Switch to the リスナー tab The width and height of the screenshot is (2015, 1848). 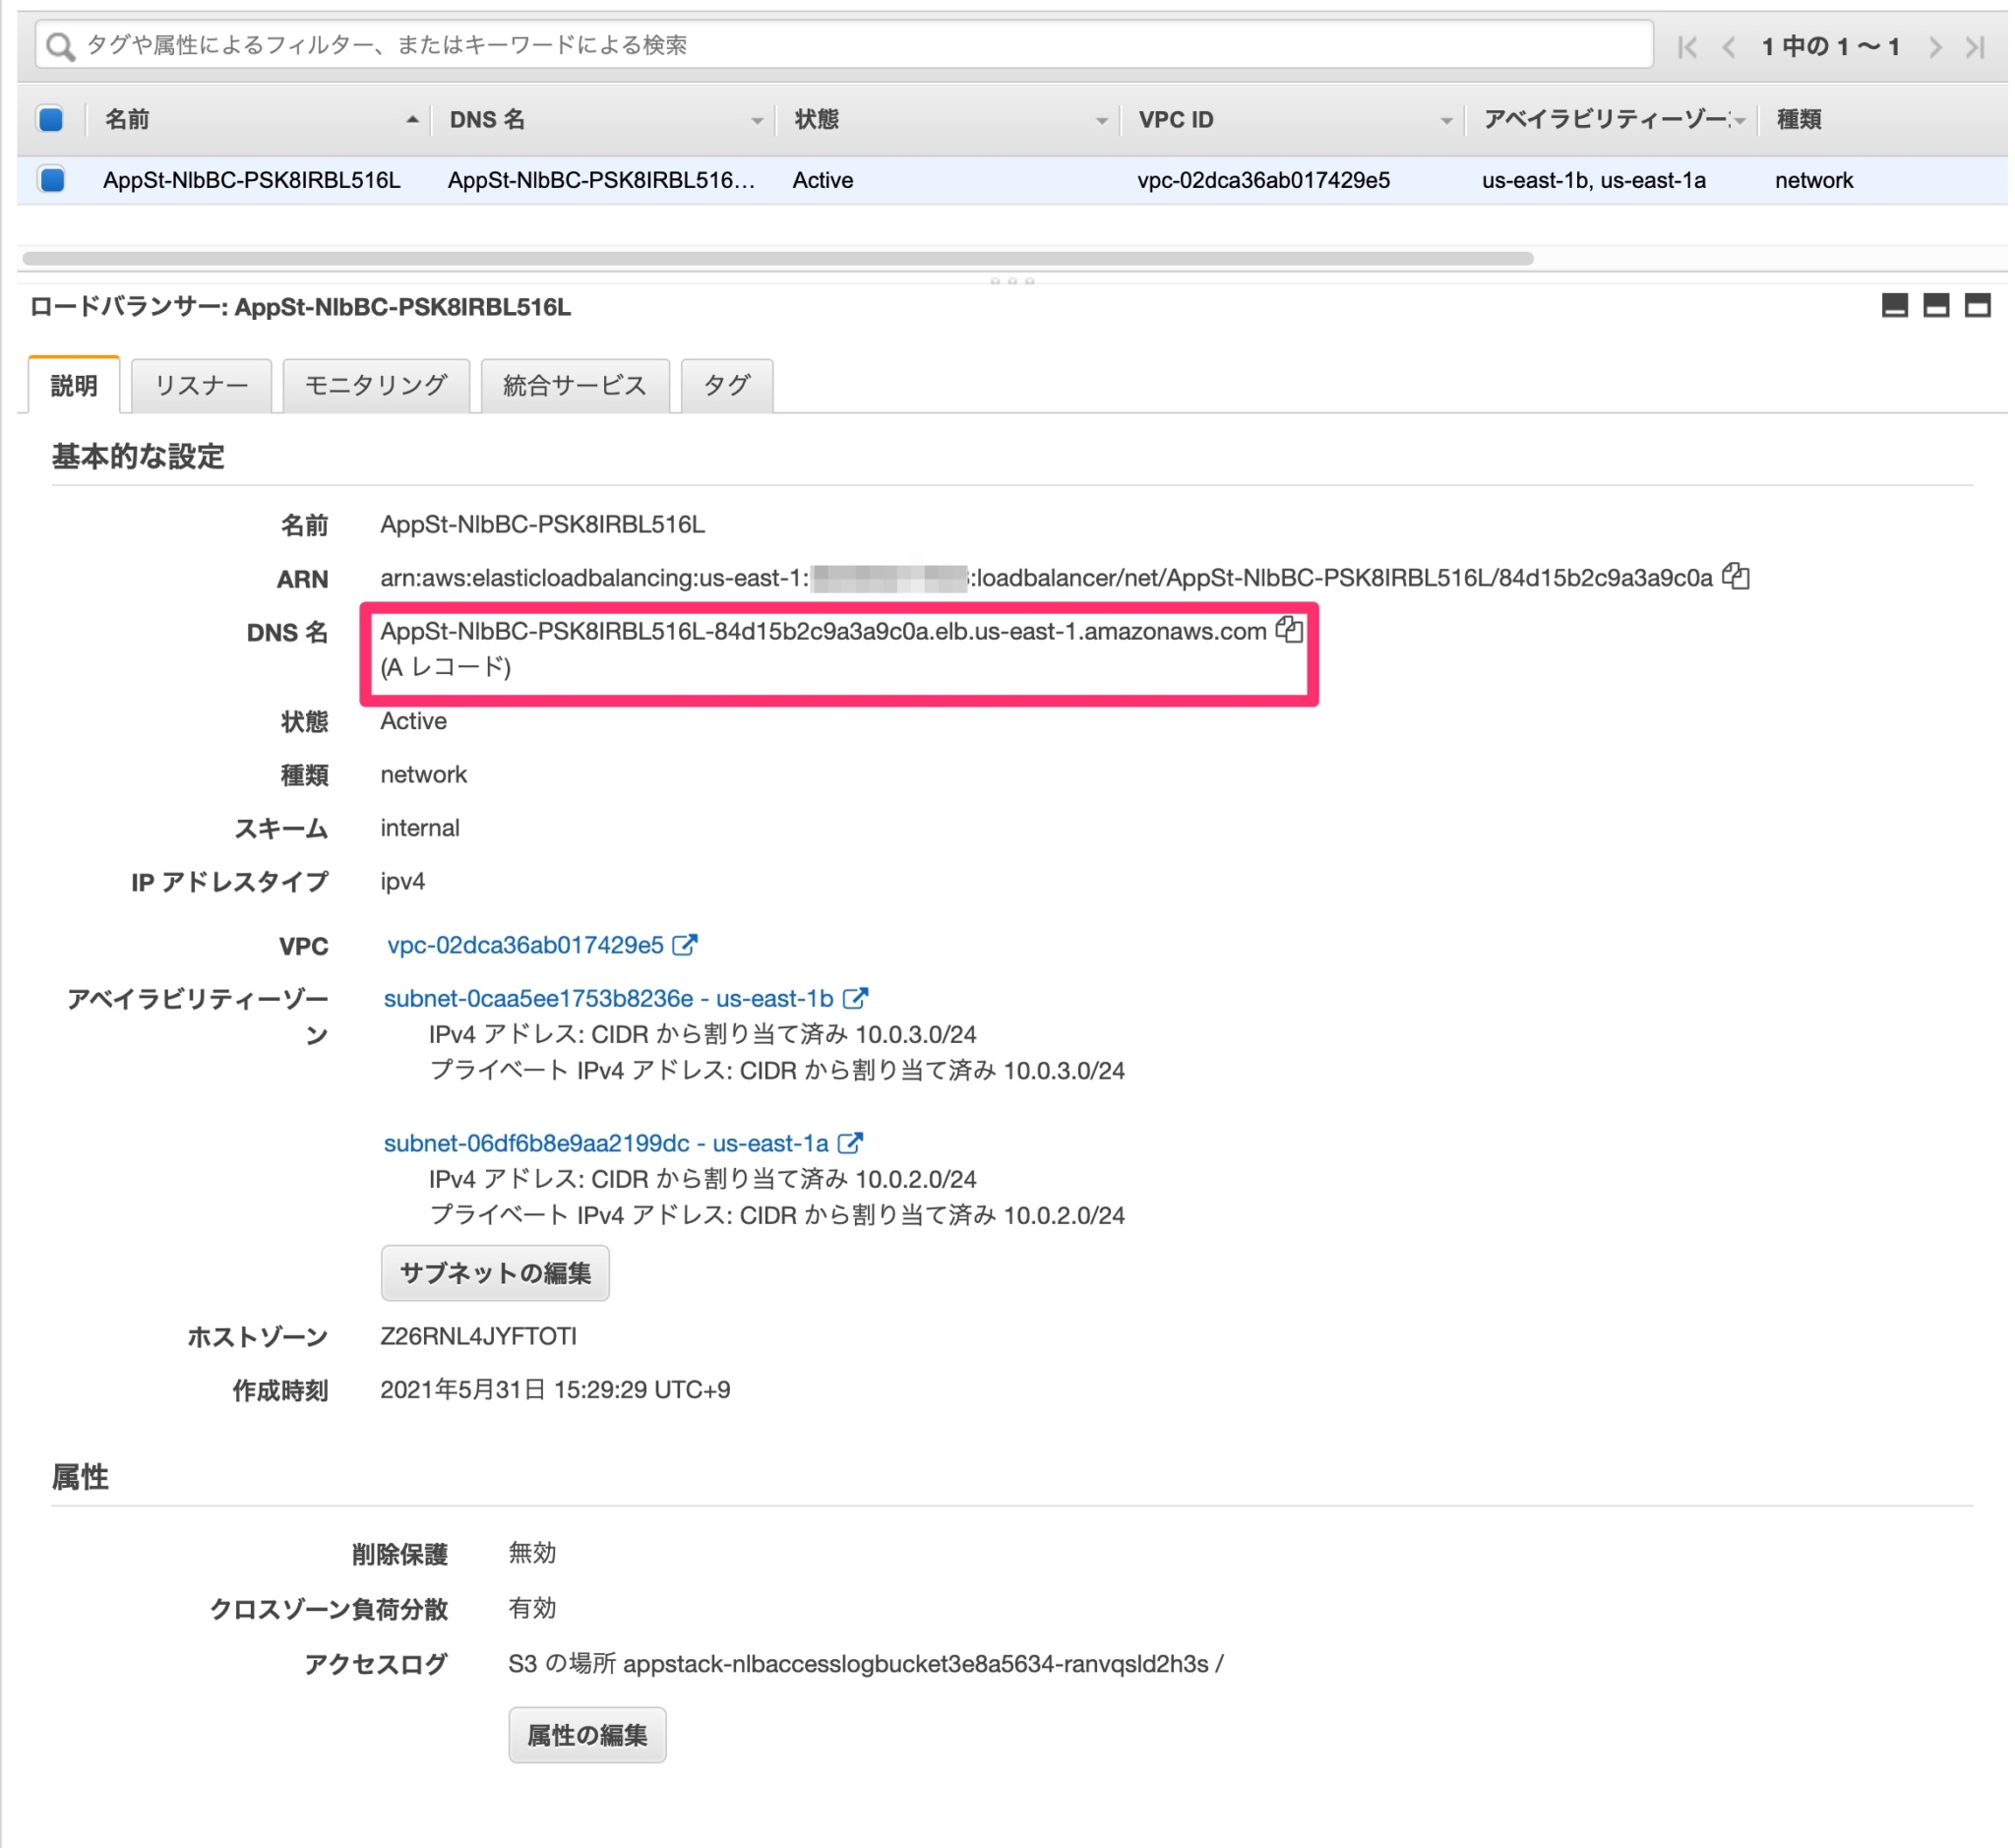tap(200, 384)
